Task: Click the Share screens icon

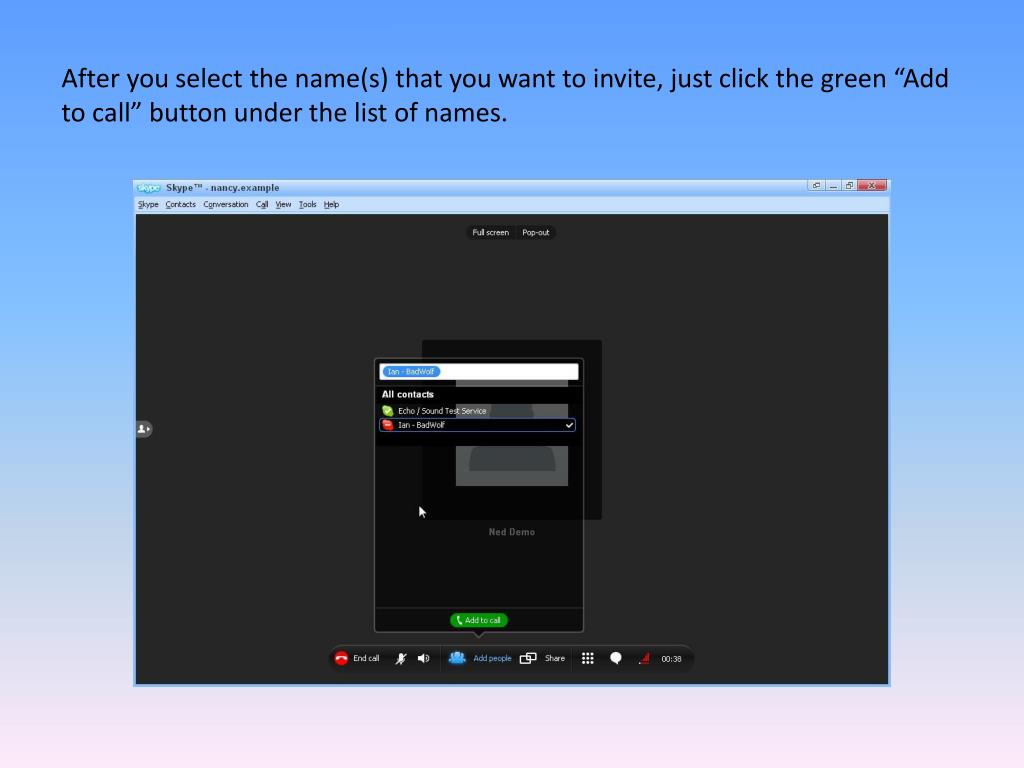Action: tap(528, 658)
